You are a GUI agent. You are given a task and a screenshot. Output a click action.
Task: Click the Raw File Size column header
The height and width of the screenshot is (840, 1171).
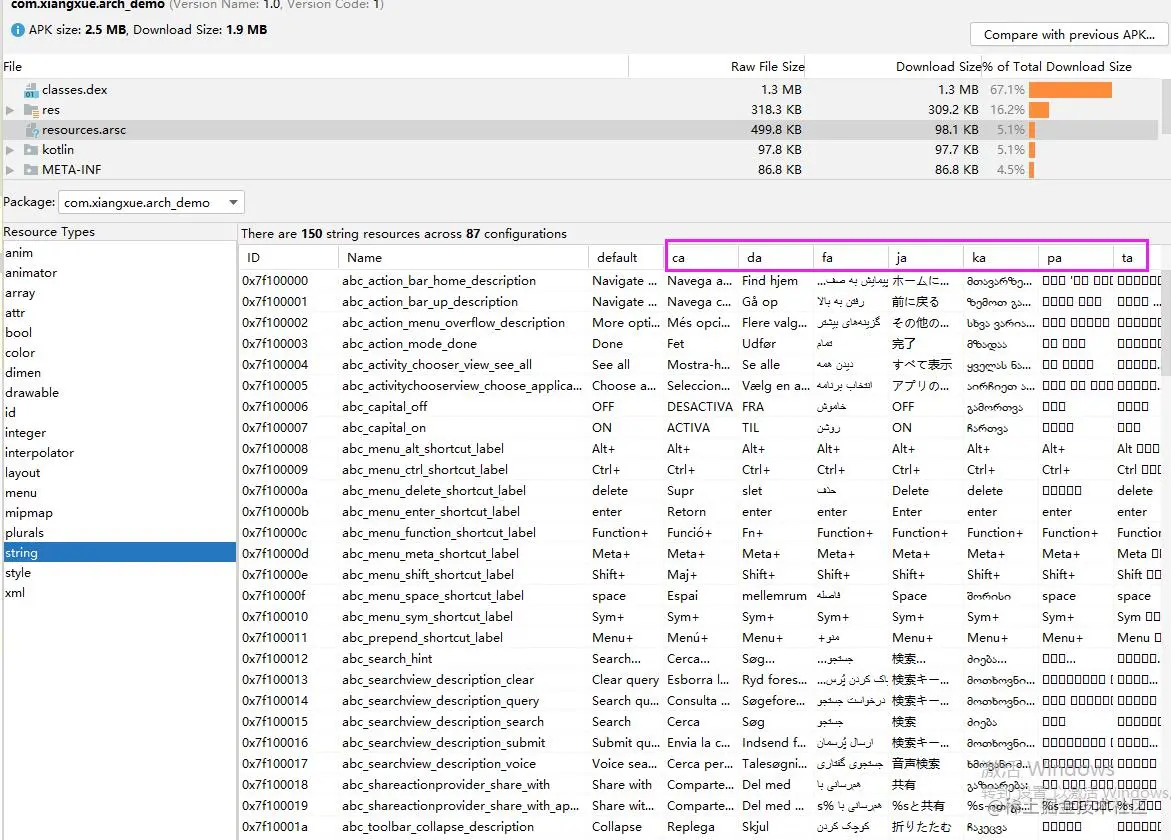[x=718, y=66]
